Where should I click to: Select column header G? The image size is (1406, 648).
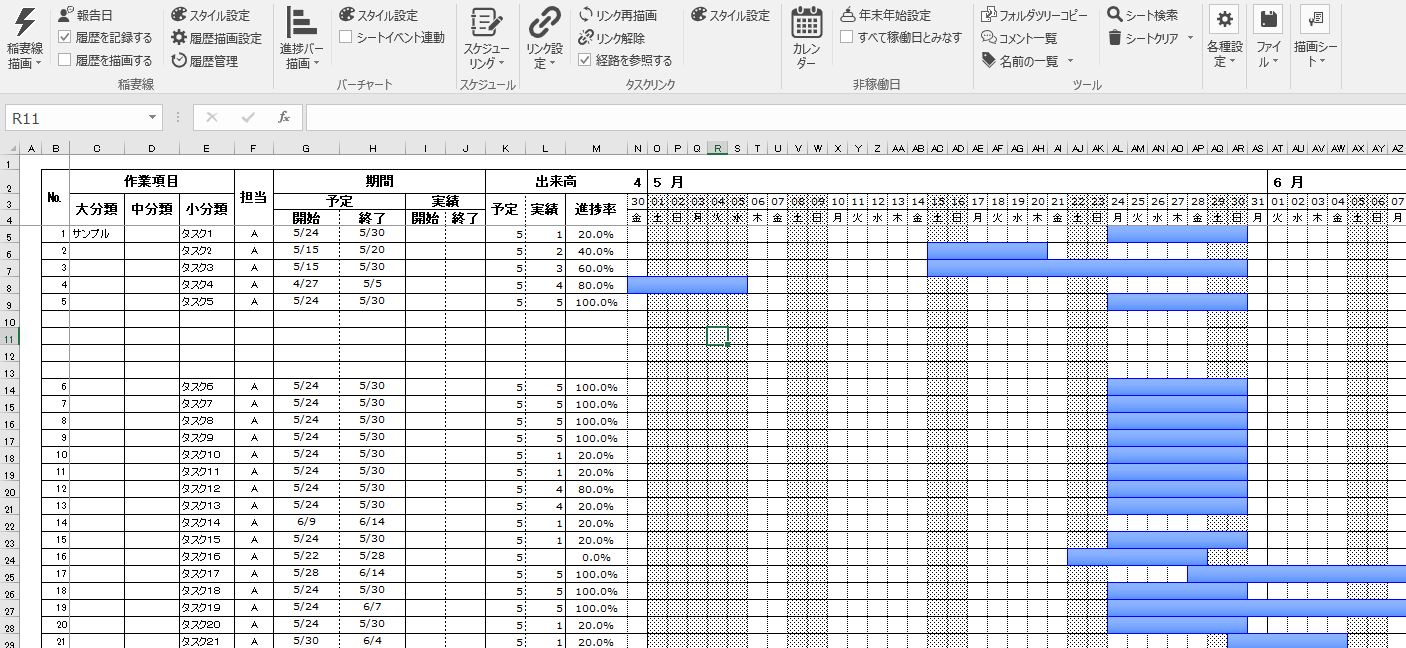306,149
